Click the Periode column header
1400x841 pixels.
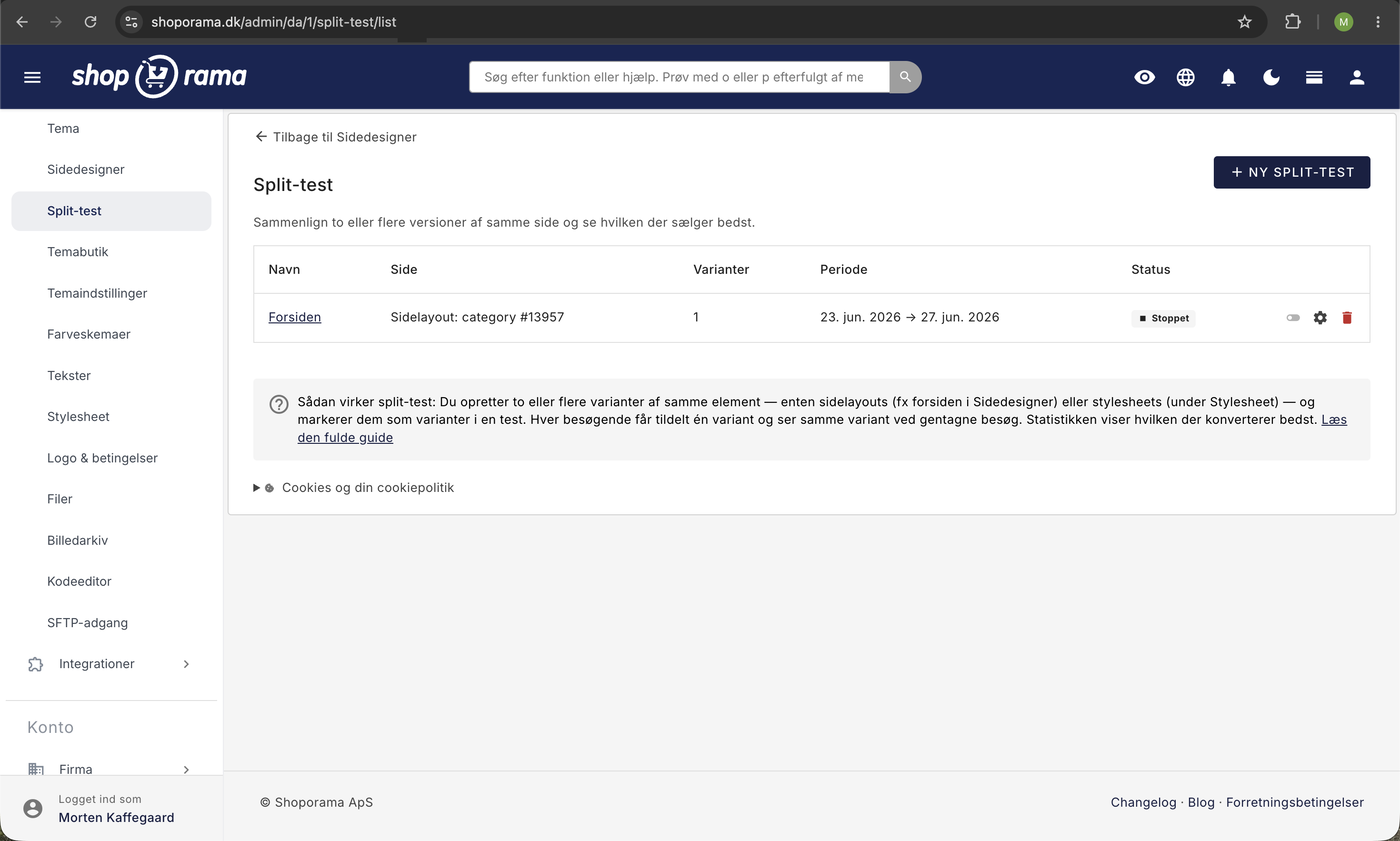pos(844,269)
